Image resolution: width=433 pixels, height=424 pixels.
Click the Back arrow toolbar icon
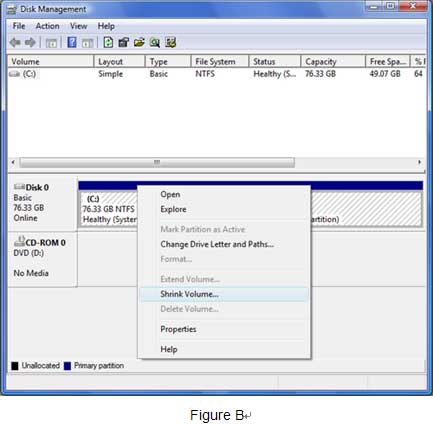[15, 42]
